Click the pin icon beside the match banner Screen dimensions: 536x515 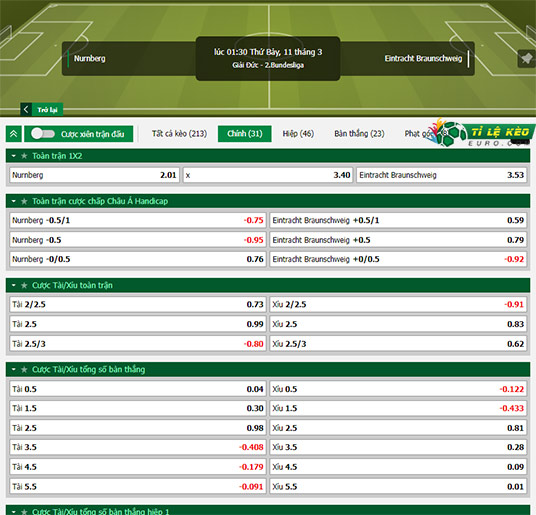(x=526, y=58)
